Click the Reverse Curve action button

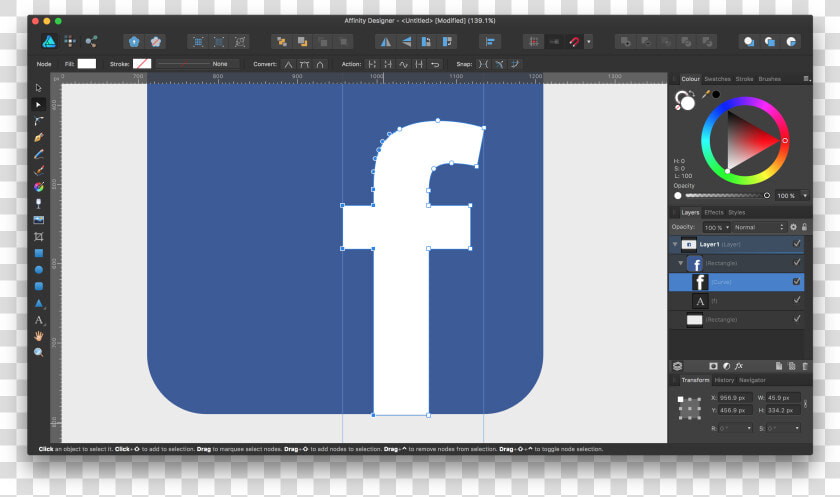pyautogui.click(x=435, y=64)
